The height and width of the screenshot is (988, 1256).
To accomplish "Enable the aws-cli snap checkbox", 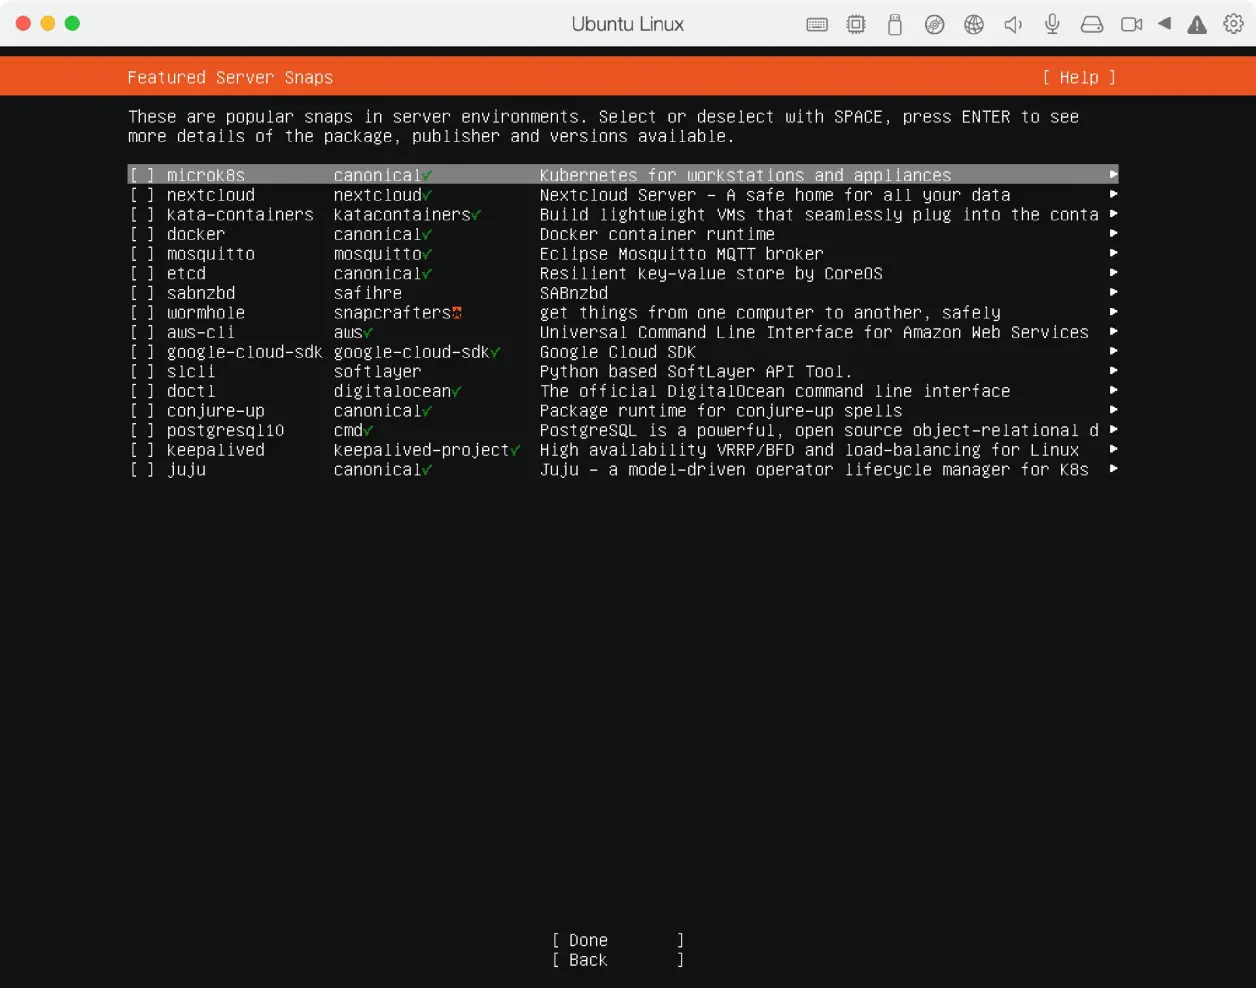I will coord(142,332).
